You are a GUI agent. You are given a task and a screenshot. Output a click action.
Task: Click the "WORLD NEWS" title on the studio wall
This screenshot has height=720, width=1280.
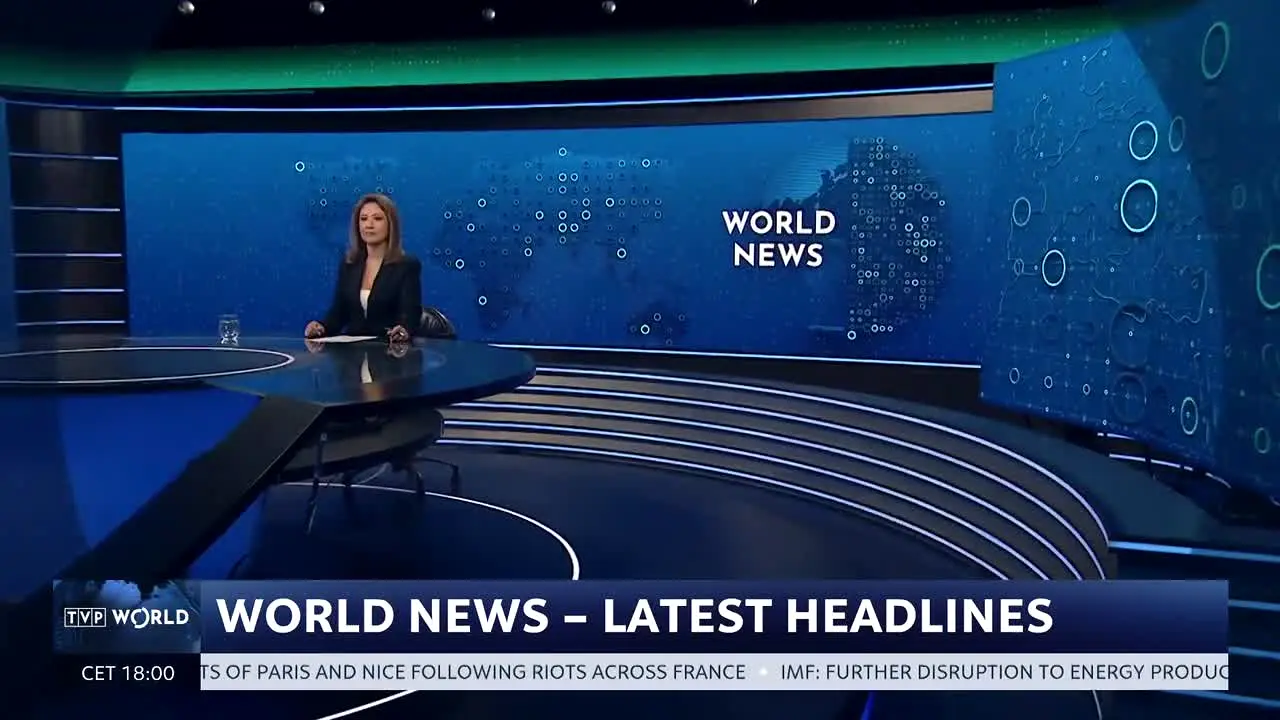[x=779, y=238]
